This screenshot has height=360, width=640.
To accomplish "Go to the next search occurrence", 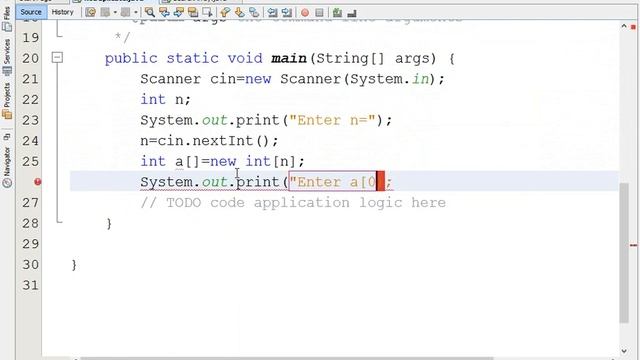I will click(x=179, y=13).
